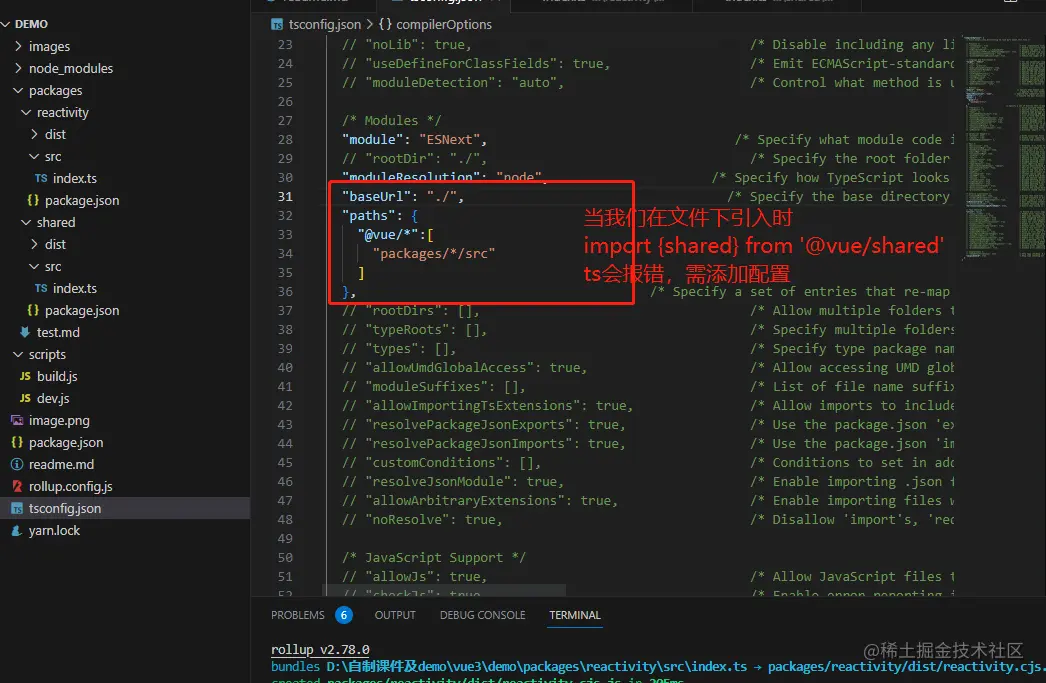
Task: Open package.json in the reactivity folder
Action: click(x=82, y=200)
